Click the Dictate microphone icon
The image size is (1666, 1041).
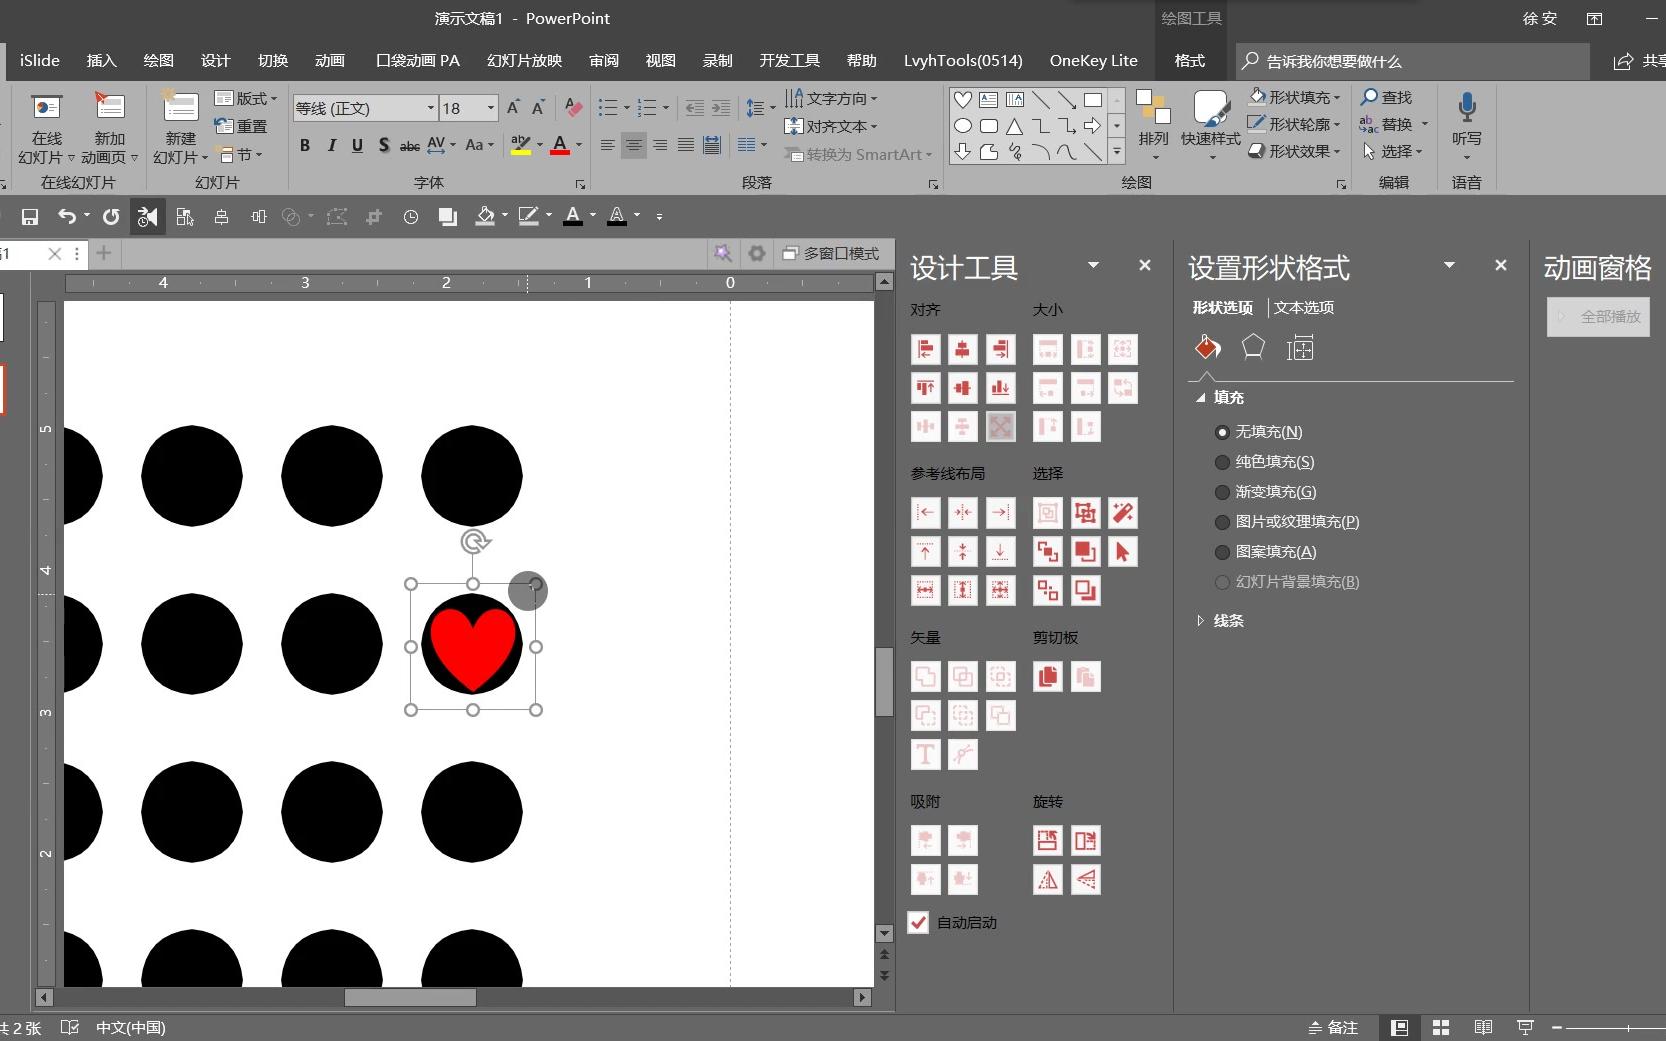pyautogui.click(x=1467, y=108)
